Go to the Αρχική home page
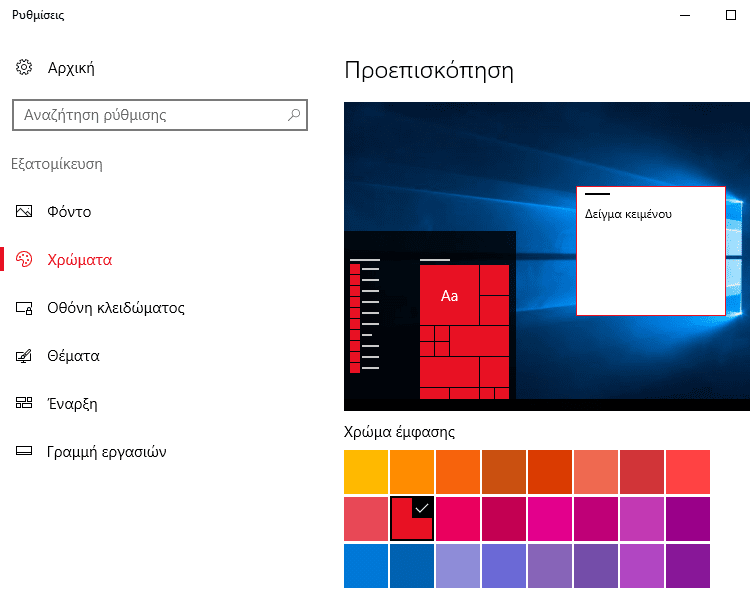Viewport: 750px width, 590px height. [x=71, y=68]
